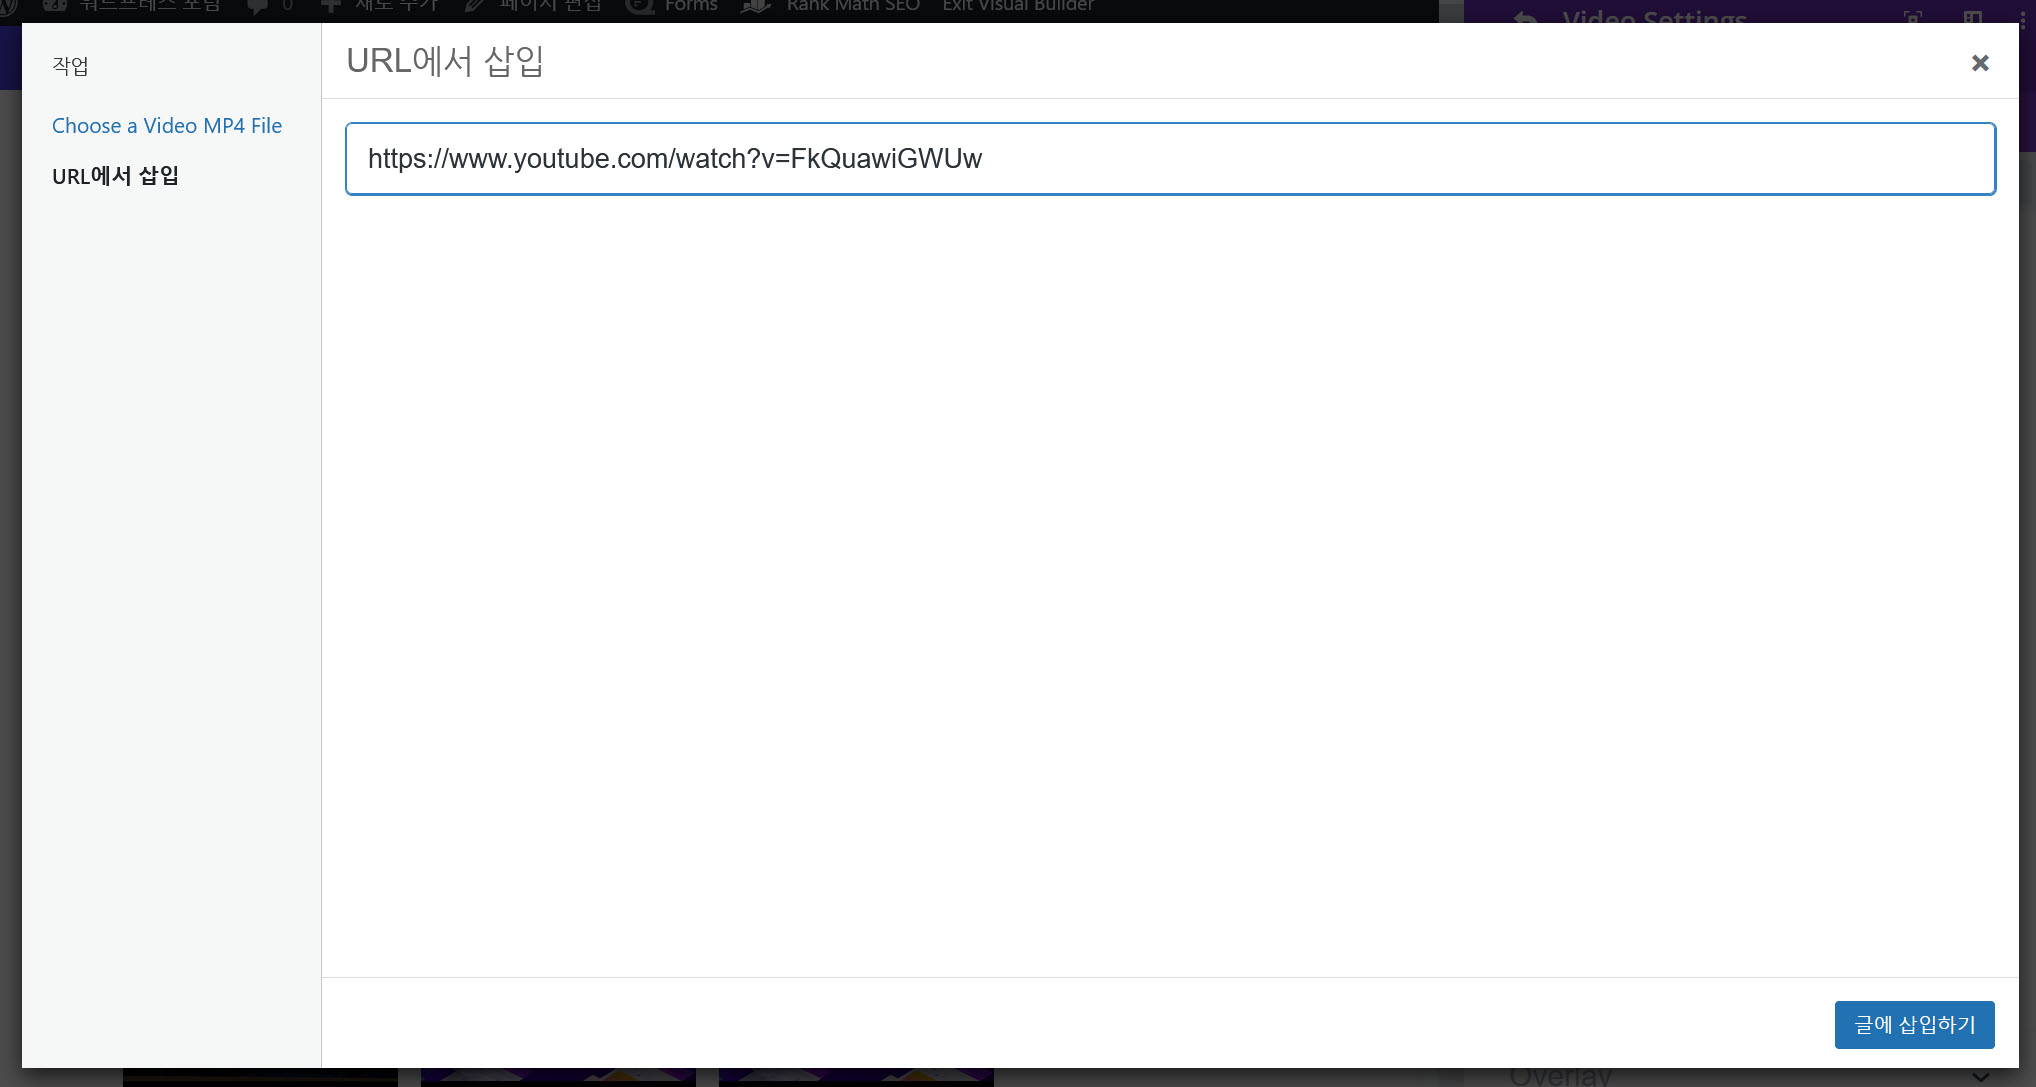
Task: Switch to the URL에서 삽입 tab
Action: click(x=115, y=176)
